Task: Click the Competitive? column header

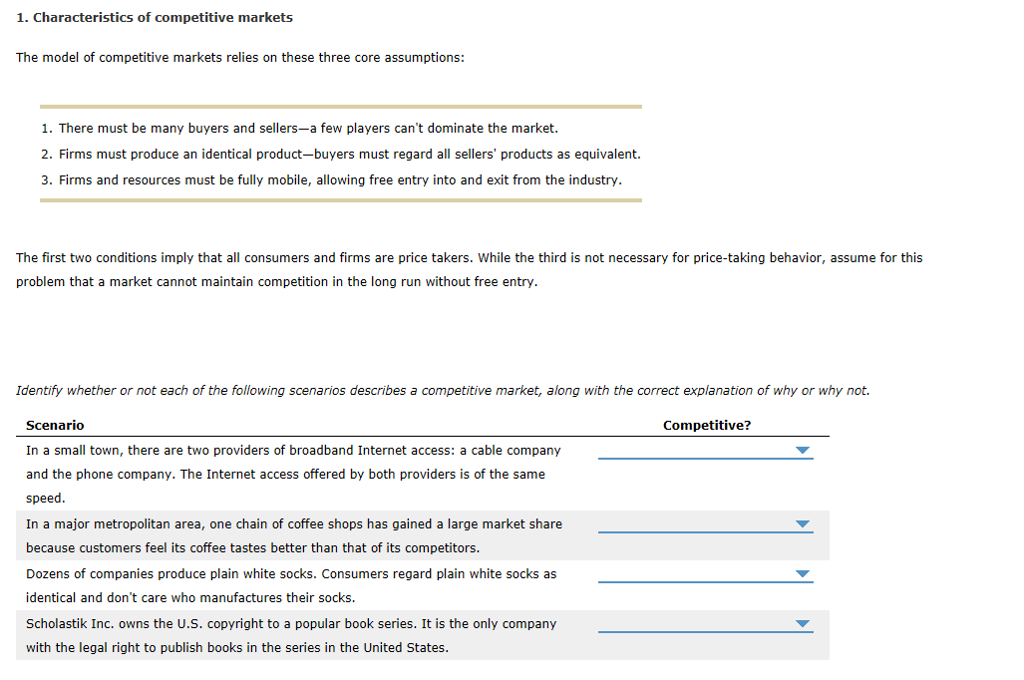Action: tap(707, 425)
